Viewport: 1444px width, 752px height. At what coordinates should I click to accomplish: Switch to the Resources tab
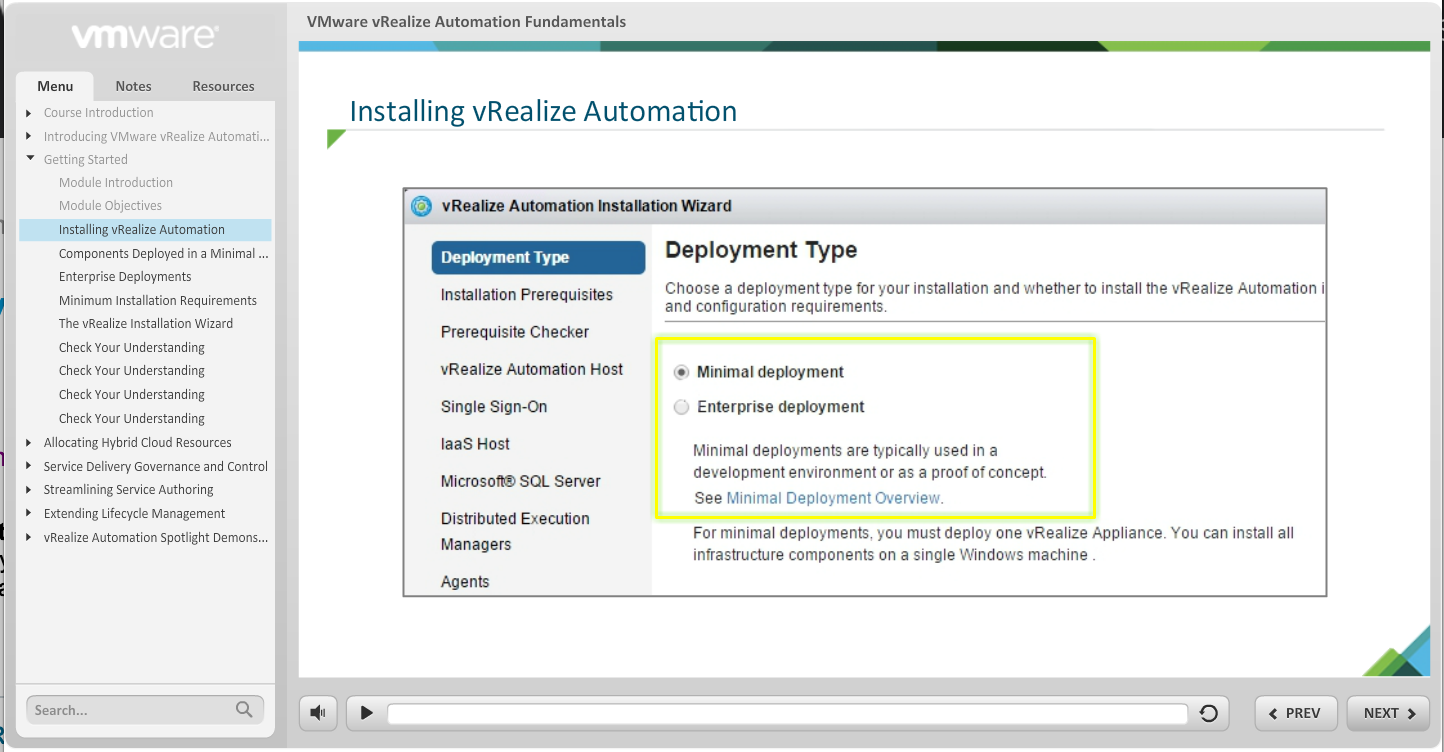click(x=223, y=86)
